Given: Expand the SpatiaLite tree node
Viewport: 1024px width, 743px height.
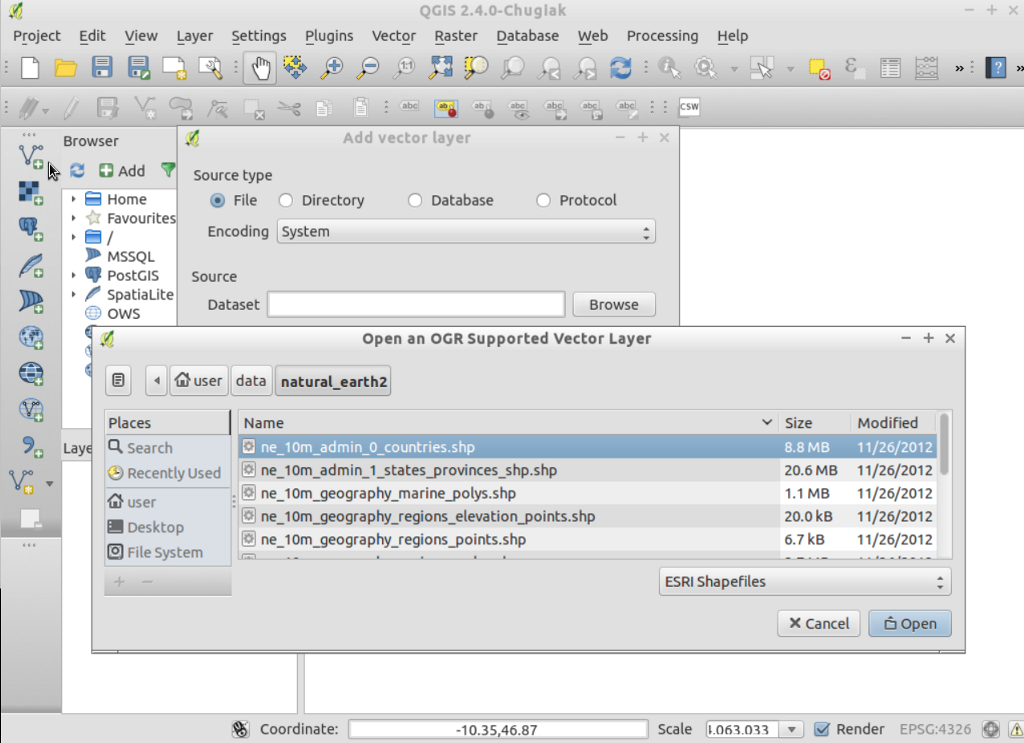Looking at the screenshot, I should [x=74, y=294].
